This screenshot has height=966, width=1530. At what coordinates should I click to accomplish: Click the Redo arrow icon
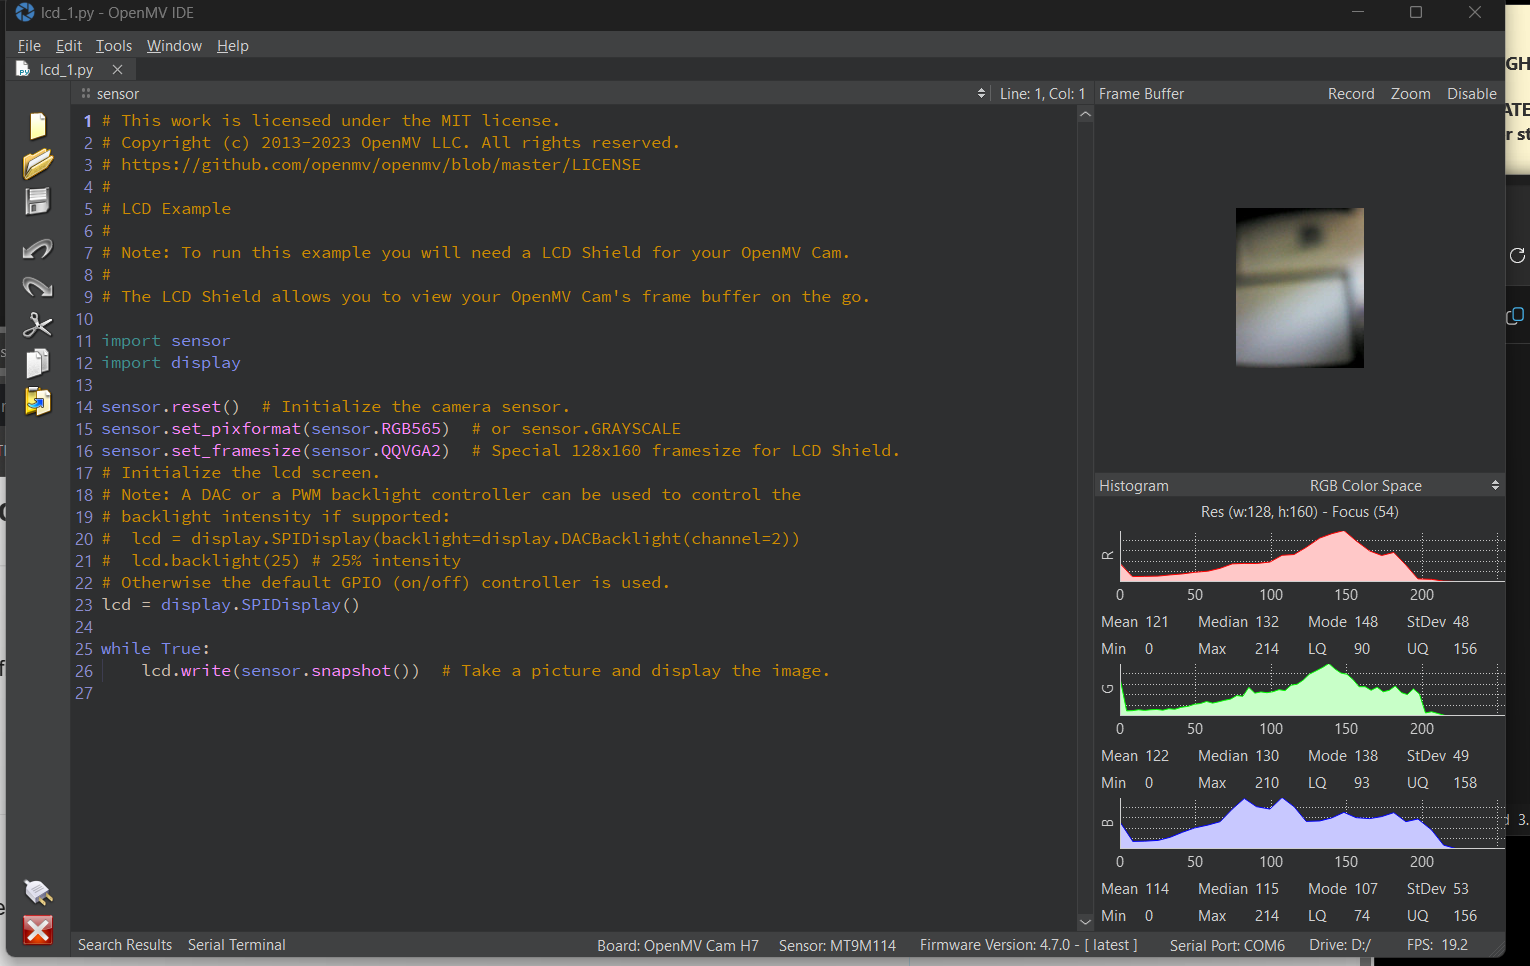point(38,287)
